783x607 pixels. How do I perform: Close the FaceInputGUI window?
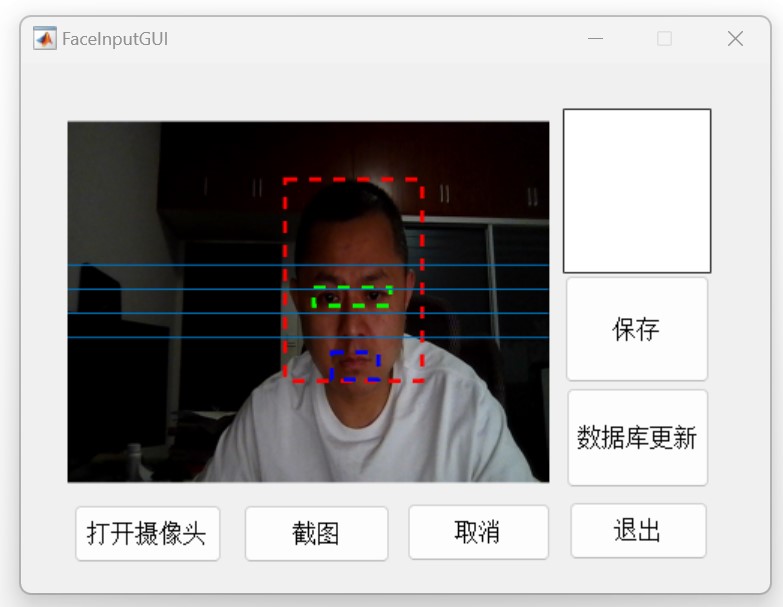coord(735,38)
